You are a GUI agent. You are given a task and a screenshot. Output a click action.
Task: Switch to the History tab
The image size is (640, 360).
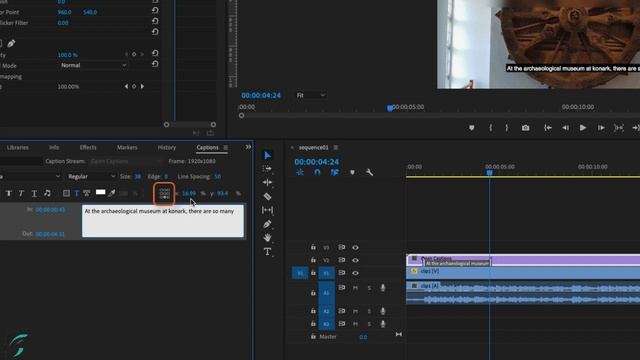click(167, 147)
